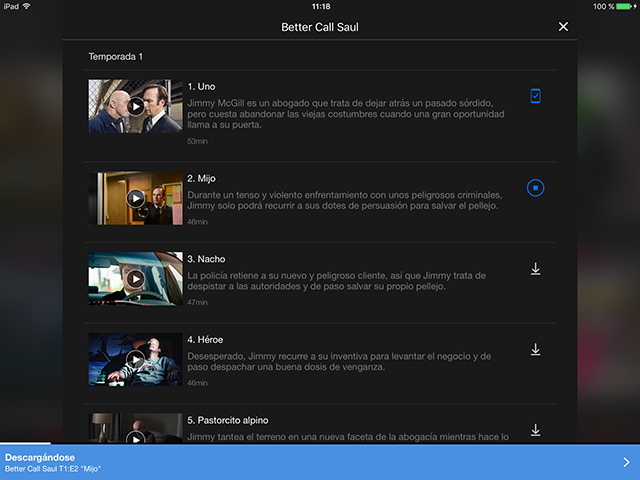Tap the Héroe episode description text
The height and width of the screenshot is (480, 640).
(339, 362)
